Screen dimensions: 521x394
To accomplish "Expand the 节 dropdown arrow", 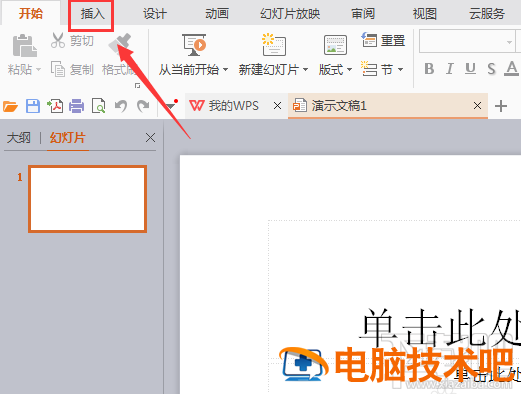I will point(400,70).
